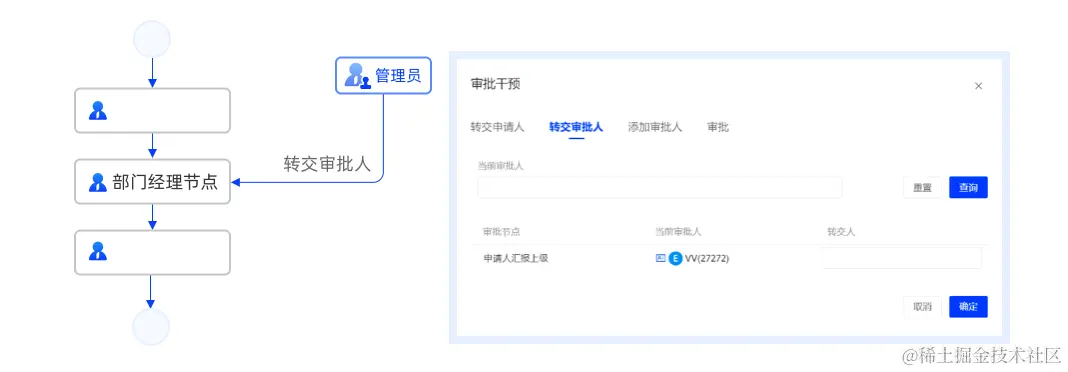
Task: Select the 转交审批人 tab
Action: 576,127
